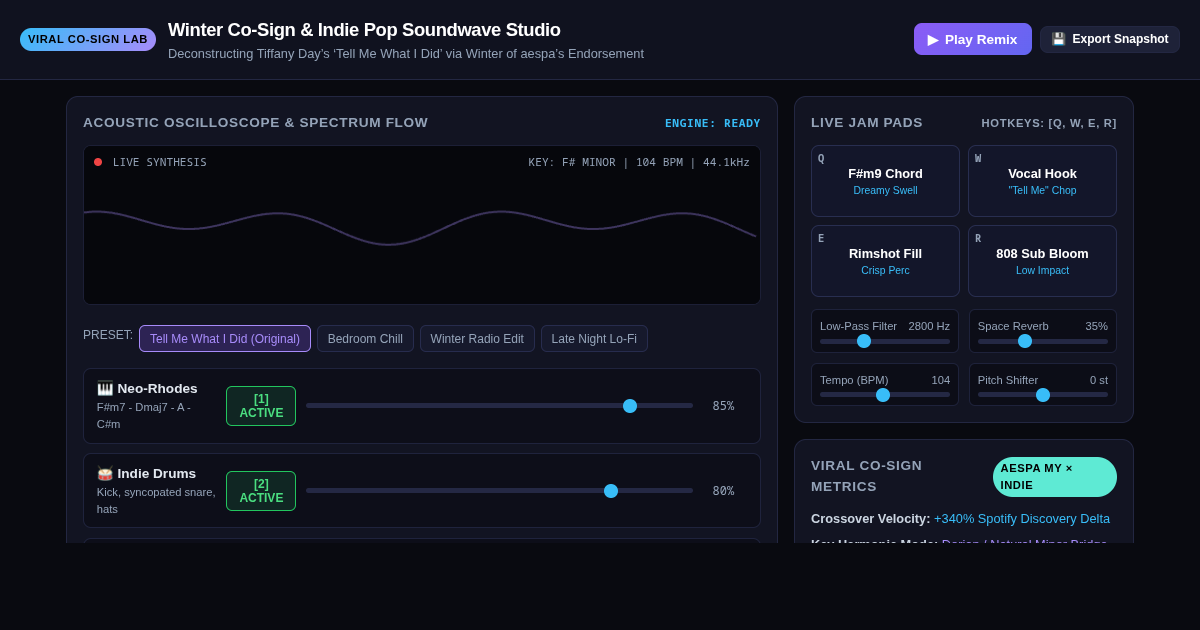Image resolution: width=1200 pixels, height=630 pixels.
Task: Adjust the Tempo (BPM) slider
Action: [885, 395]
